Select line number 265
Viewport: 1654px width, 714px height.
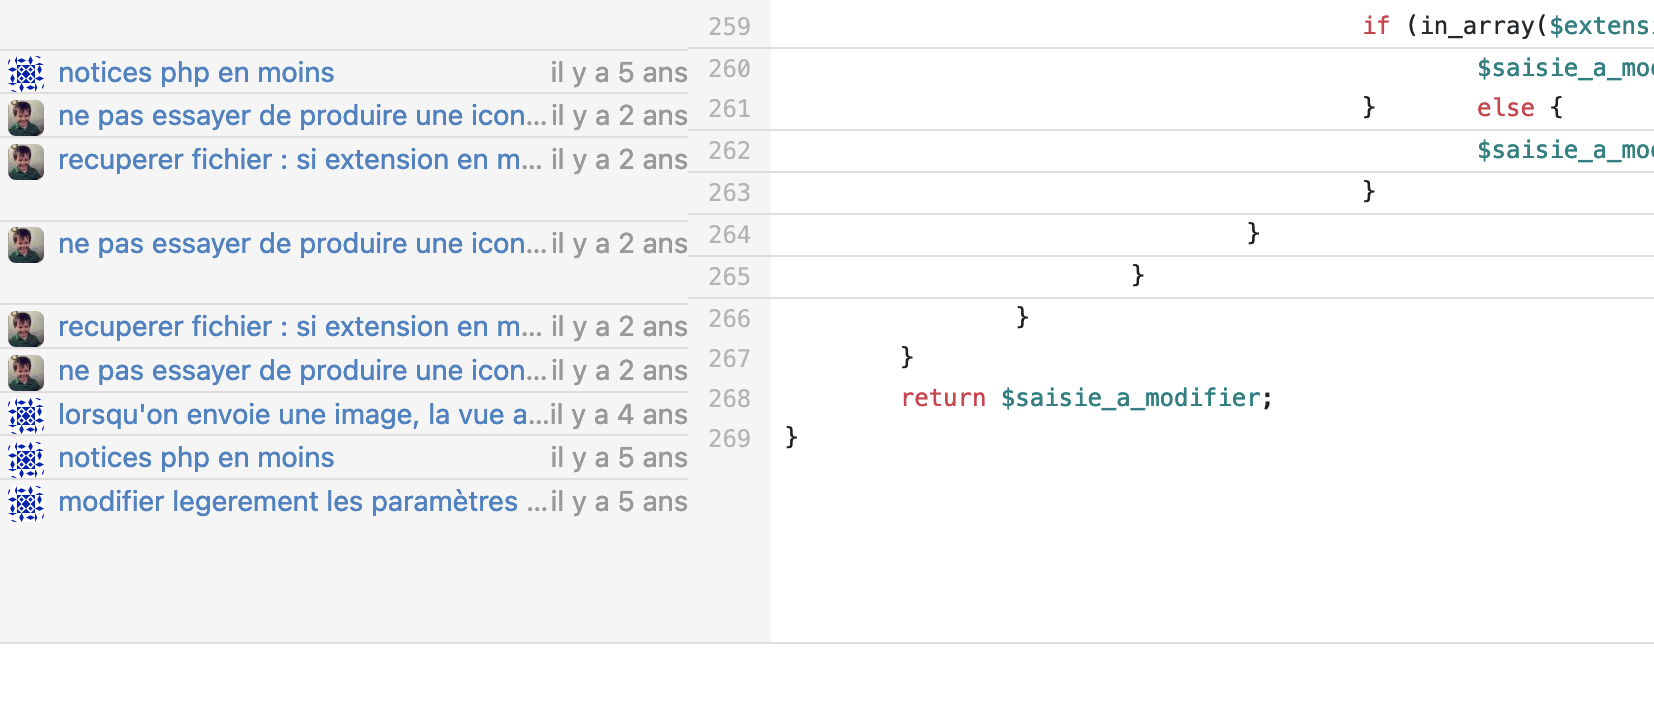pos(729,277)
